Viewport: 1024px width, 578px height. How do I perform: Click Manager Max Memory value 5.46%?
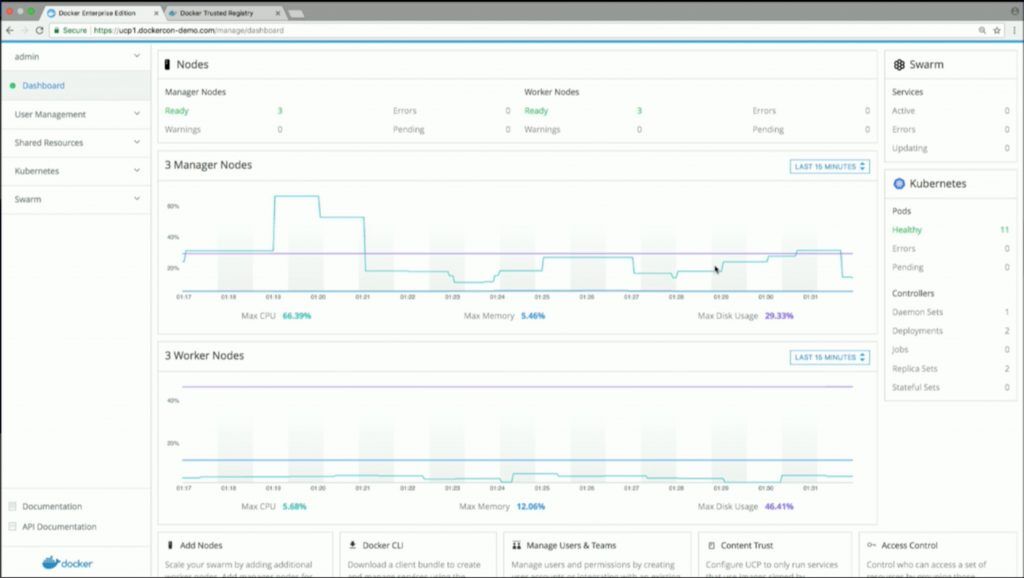(533, 316)
